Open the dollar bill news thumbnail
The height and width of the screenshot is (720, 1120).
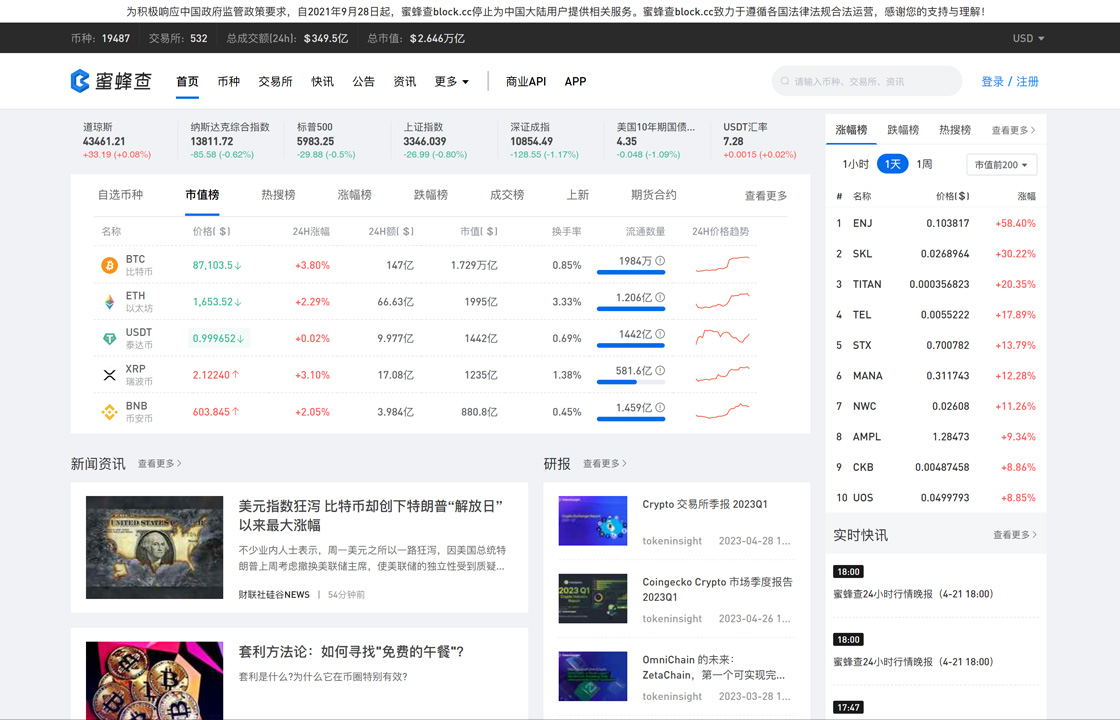coord(154,547)
